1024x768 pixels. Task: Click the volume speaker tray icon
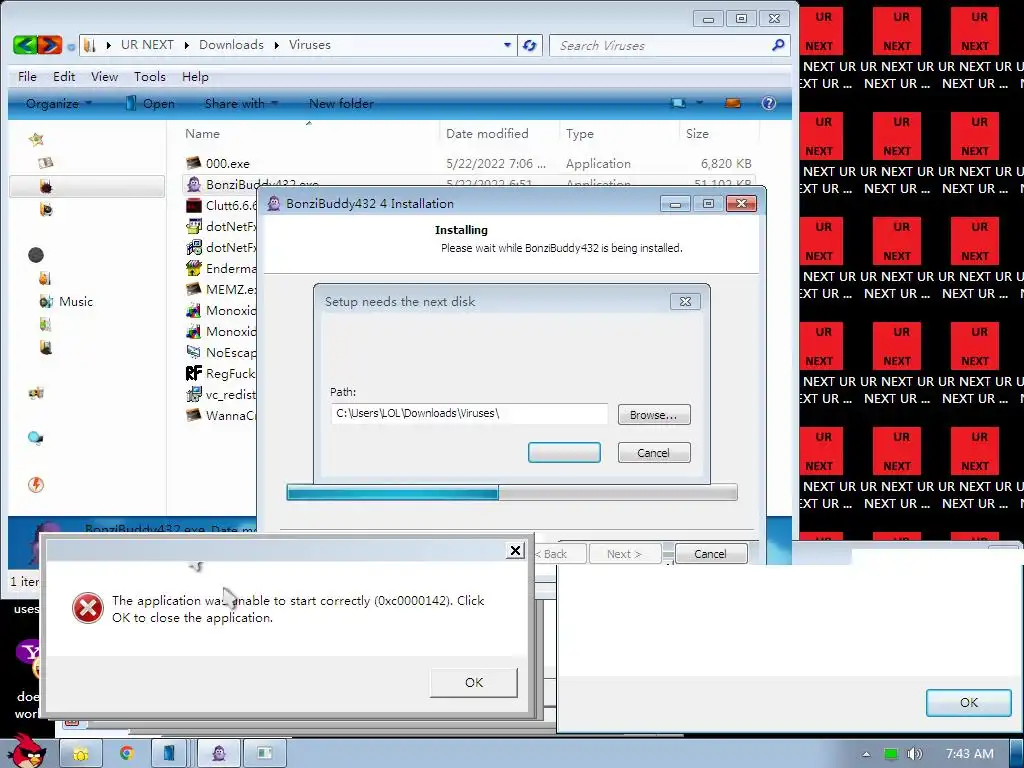915,754
